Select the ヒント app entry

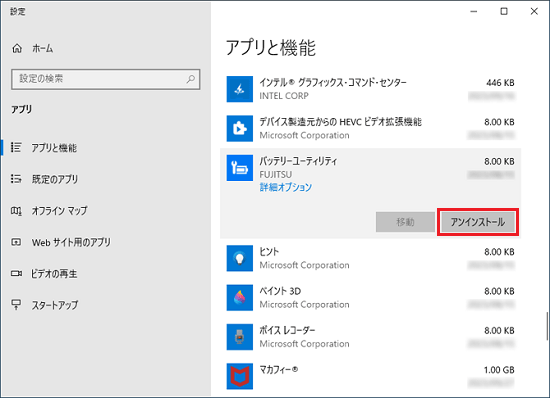[x=370, y=258]
